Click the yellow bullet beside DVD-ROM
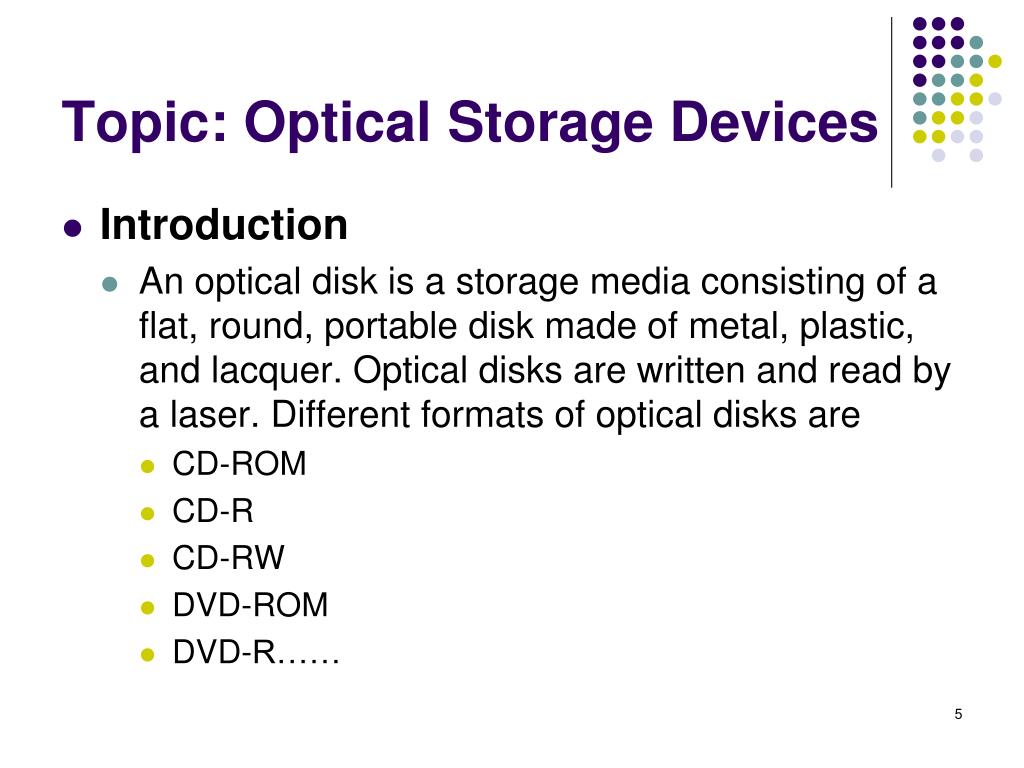The width and height of the screenshot is (1024, 768). [148, 607]
